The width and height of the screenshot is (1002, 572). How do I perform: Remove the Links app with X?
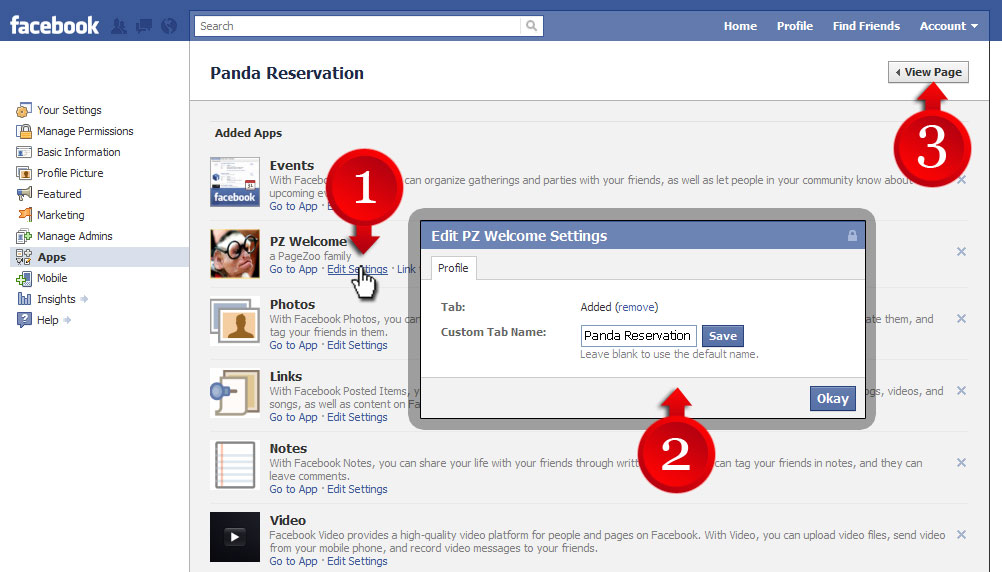pos(961,391)
